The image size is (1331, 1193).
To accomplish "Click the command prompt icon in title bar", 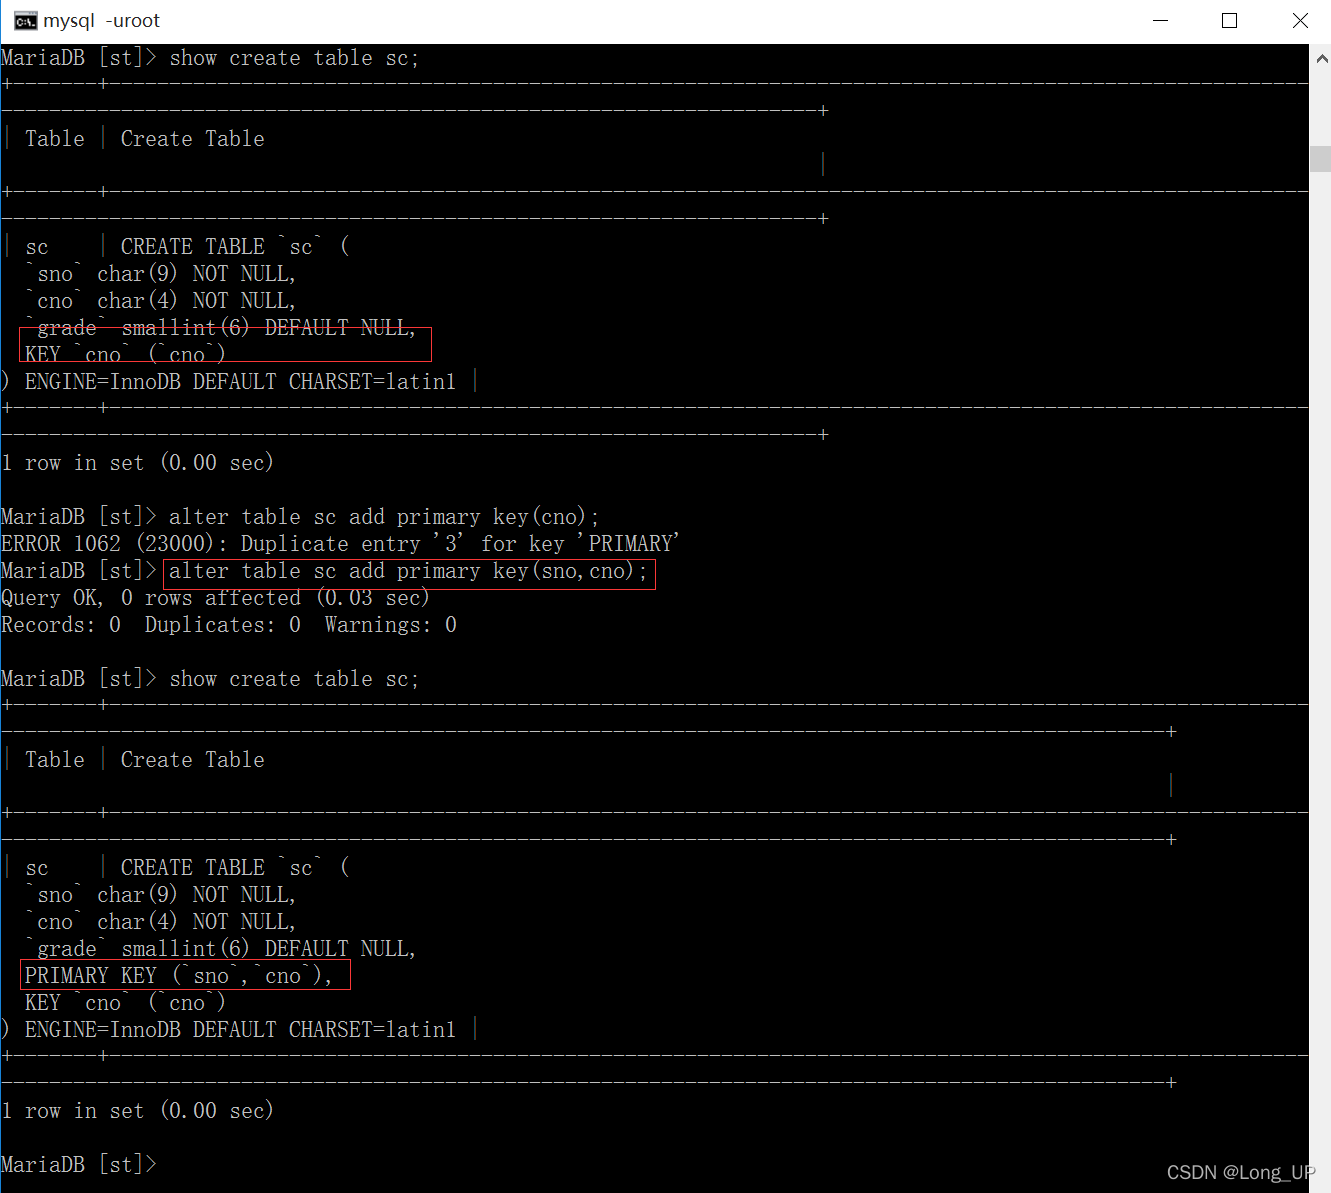I will pyautogui.click(x=25, y=21).
